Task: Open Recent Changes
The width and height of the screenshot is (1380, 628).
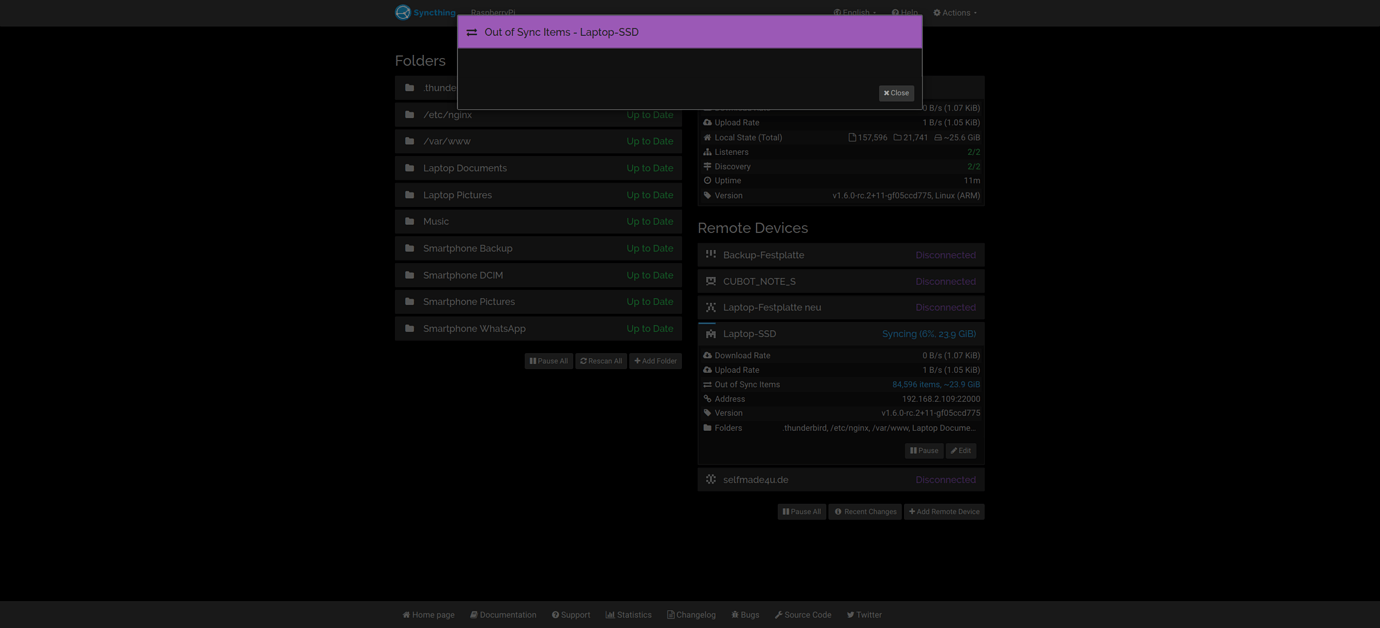Action: coord(865,512)
